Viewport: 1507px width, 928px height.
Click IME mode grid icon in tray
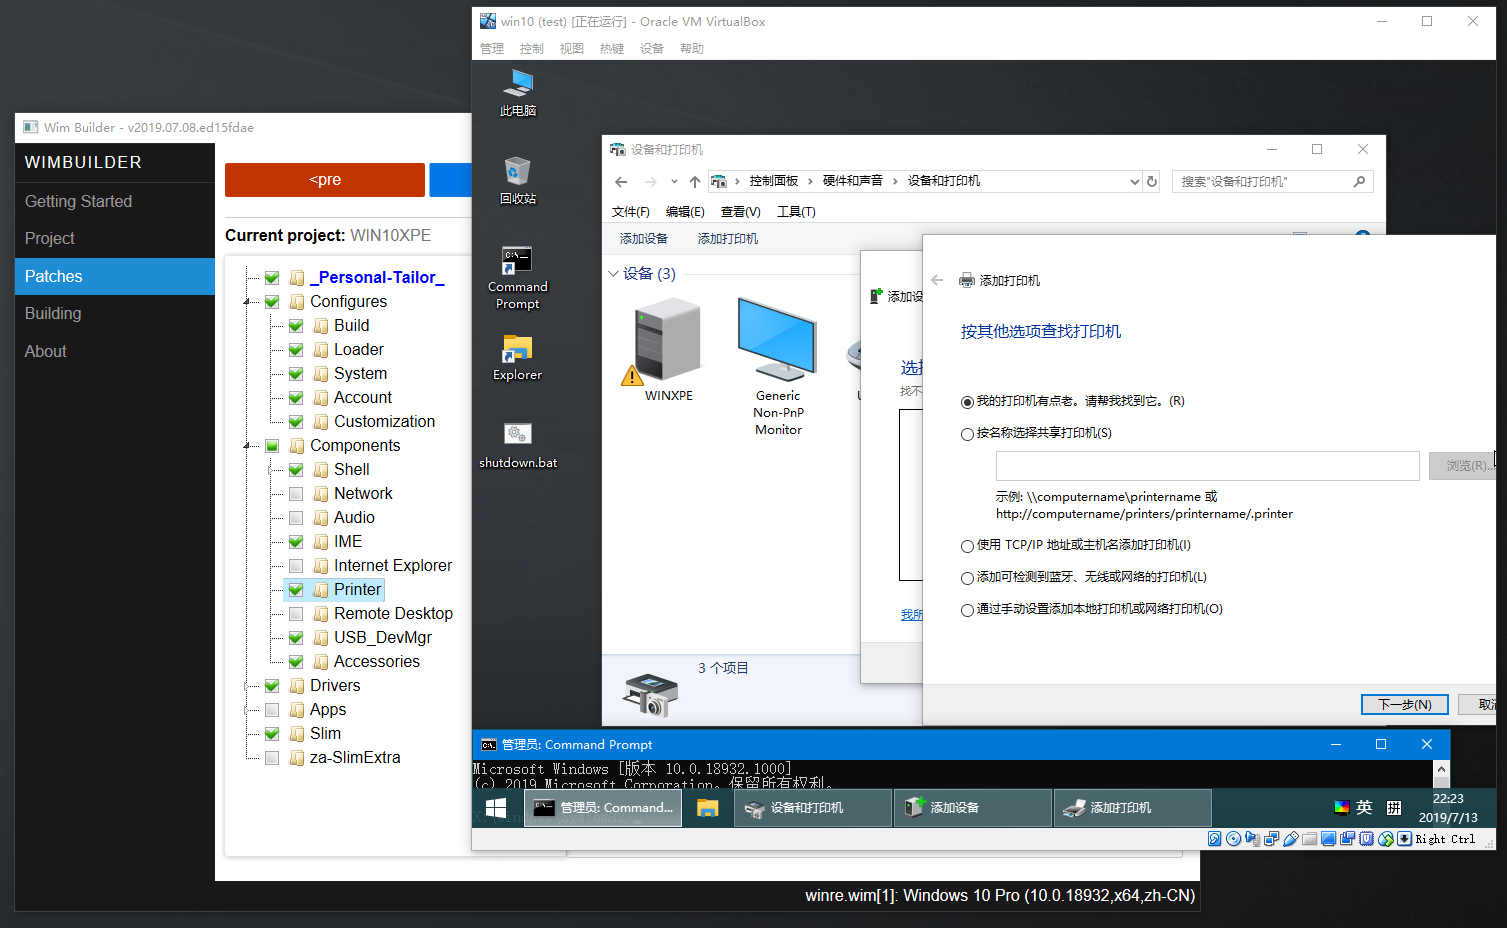pyautogui.click(x=1394, y=808)
